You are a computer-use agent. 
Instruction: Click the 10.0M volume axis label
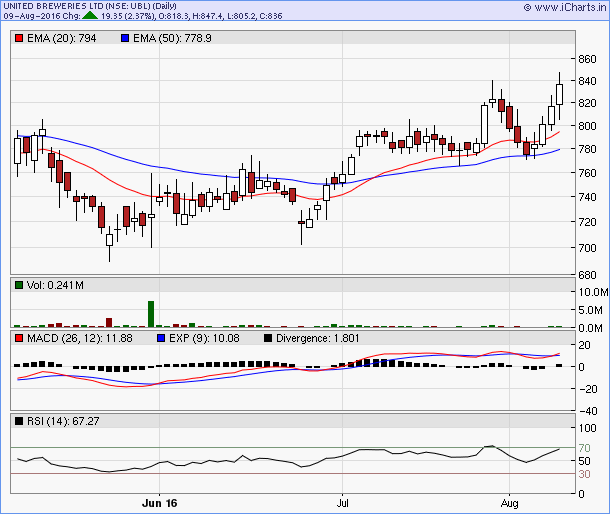(x=593, y=292)
